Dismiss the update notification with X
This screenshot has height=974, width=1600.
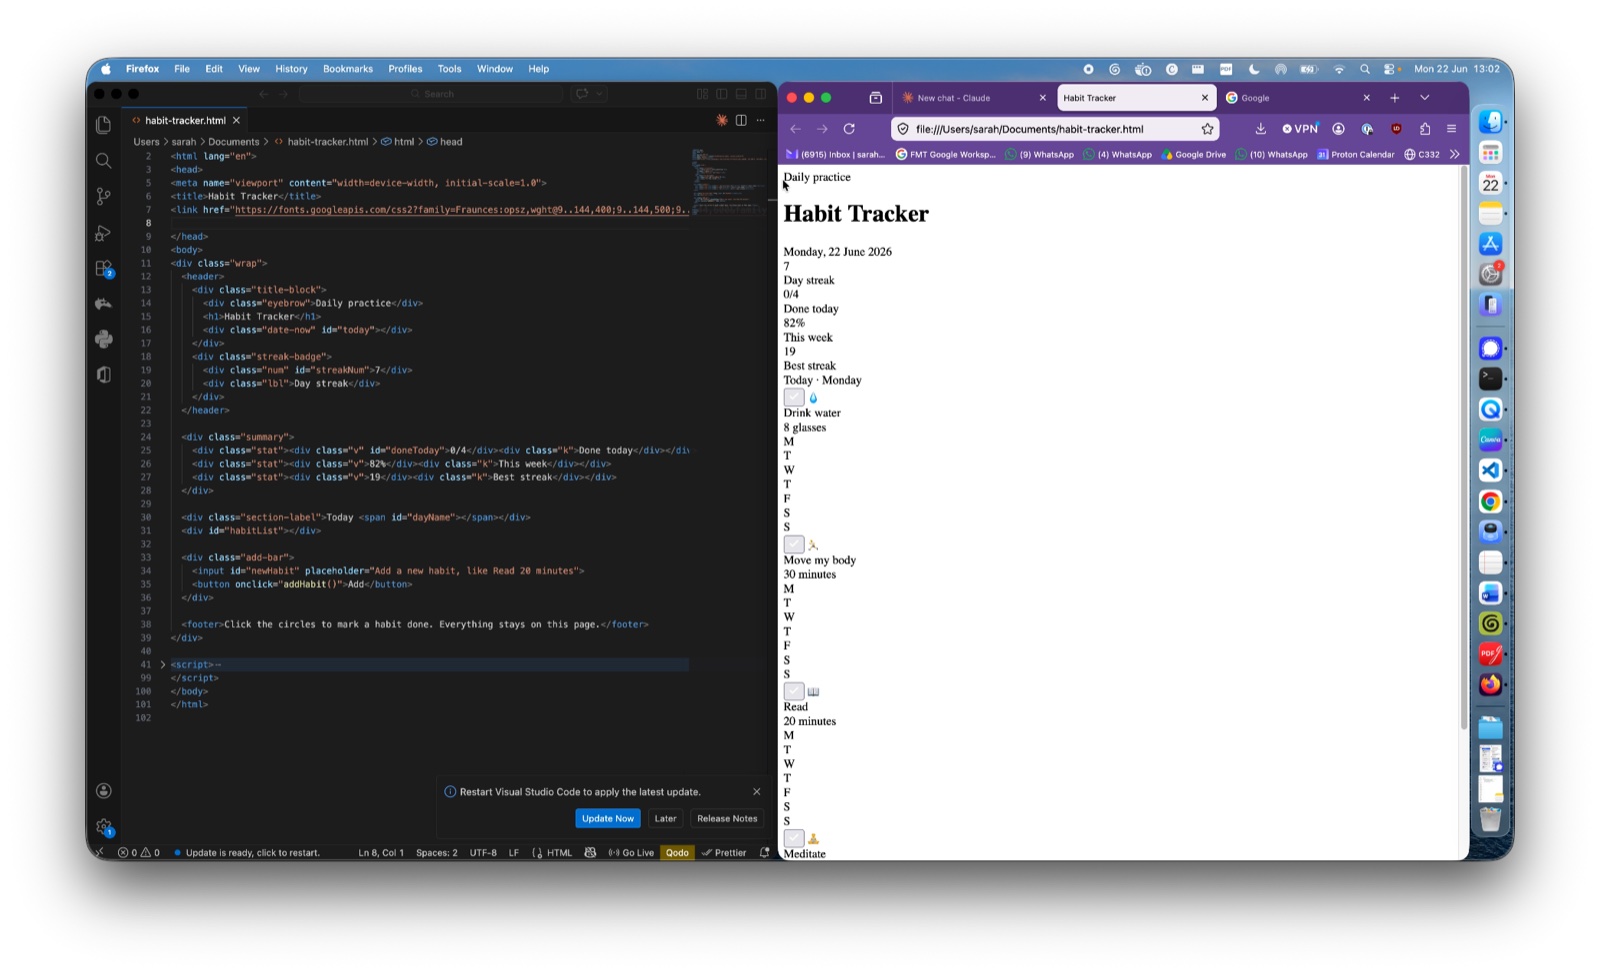756,791
